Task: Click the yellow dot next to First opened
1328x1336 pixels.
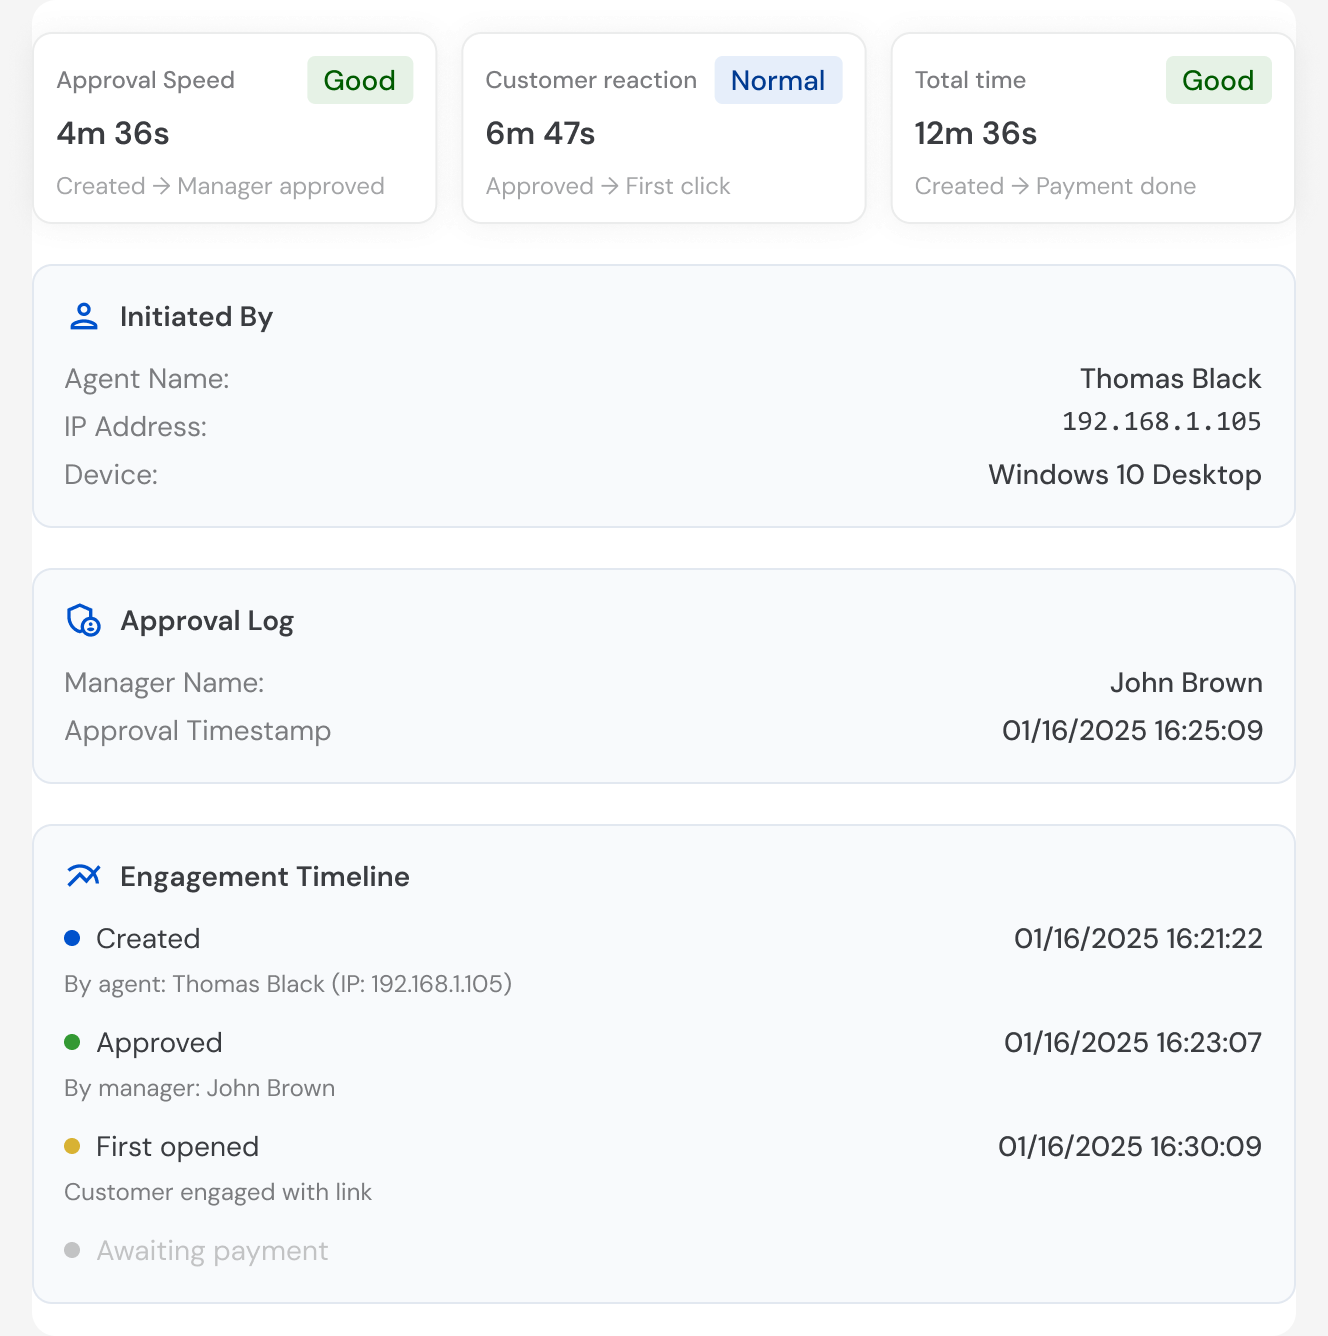Action: pos(72,1146)
